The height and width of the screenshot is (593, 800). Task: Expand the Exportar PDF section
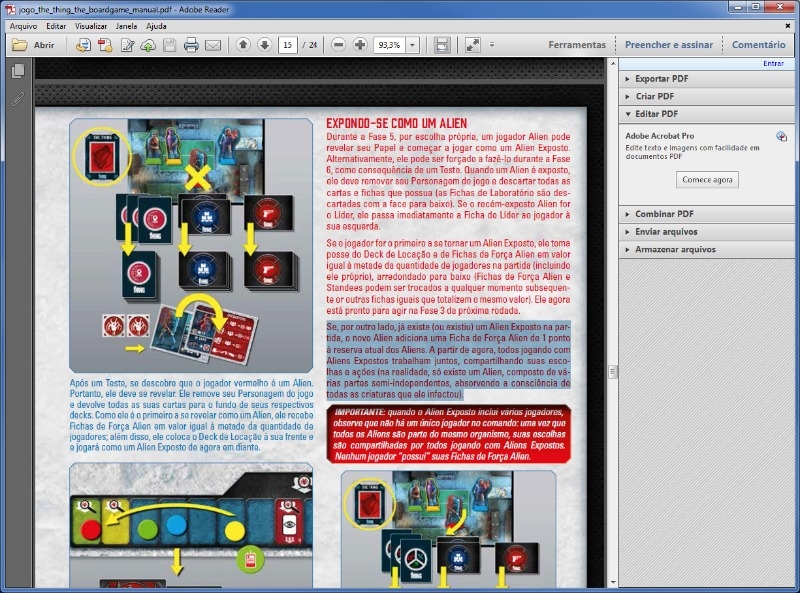coord(661,78)
